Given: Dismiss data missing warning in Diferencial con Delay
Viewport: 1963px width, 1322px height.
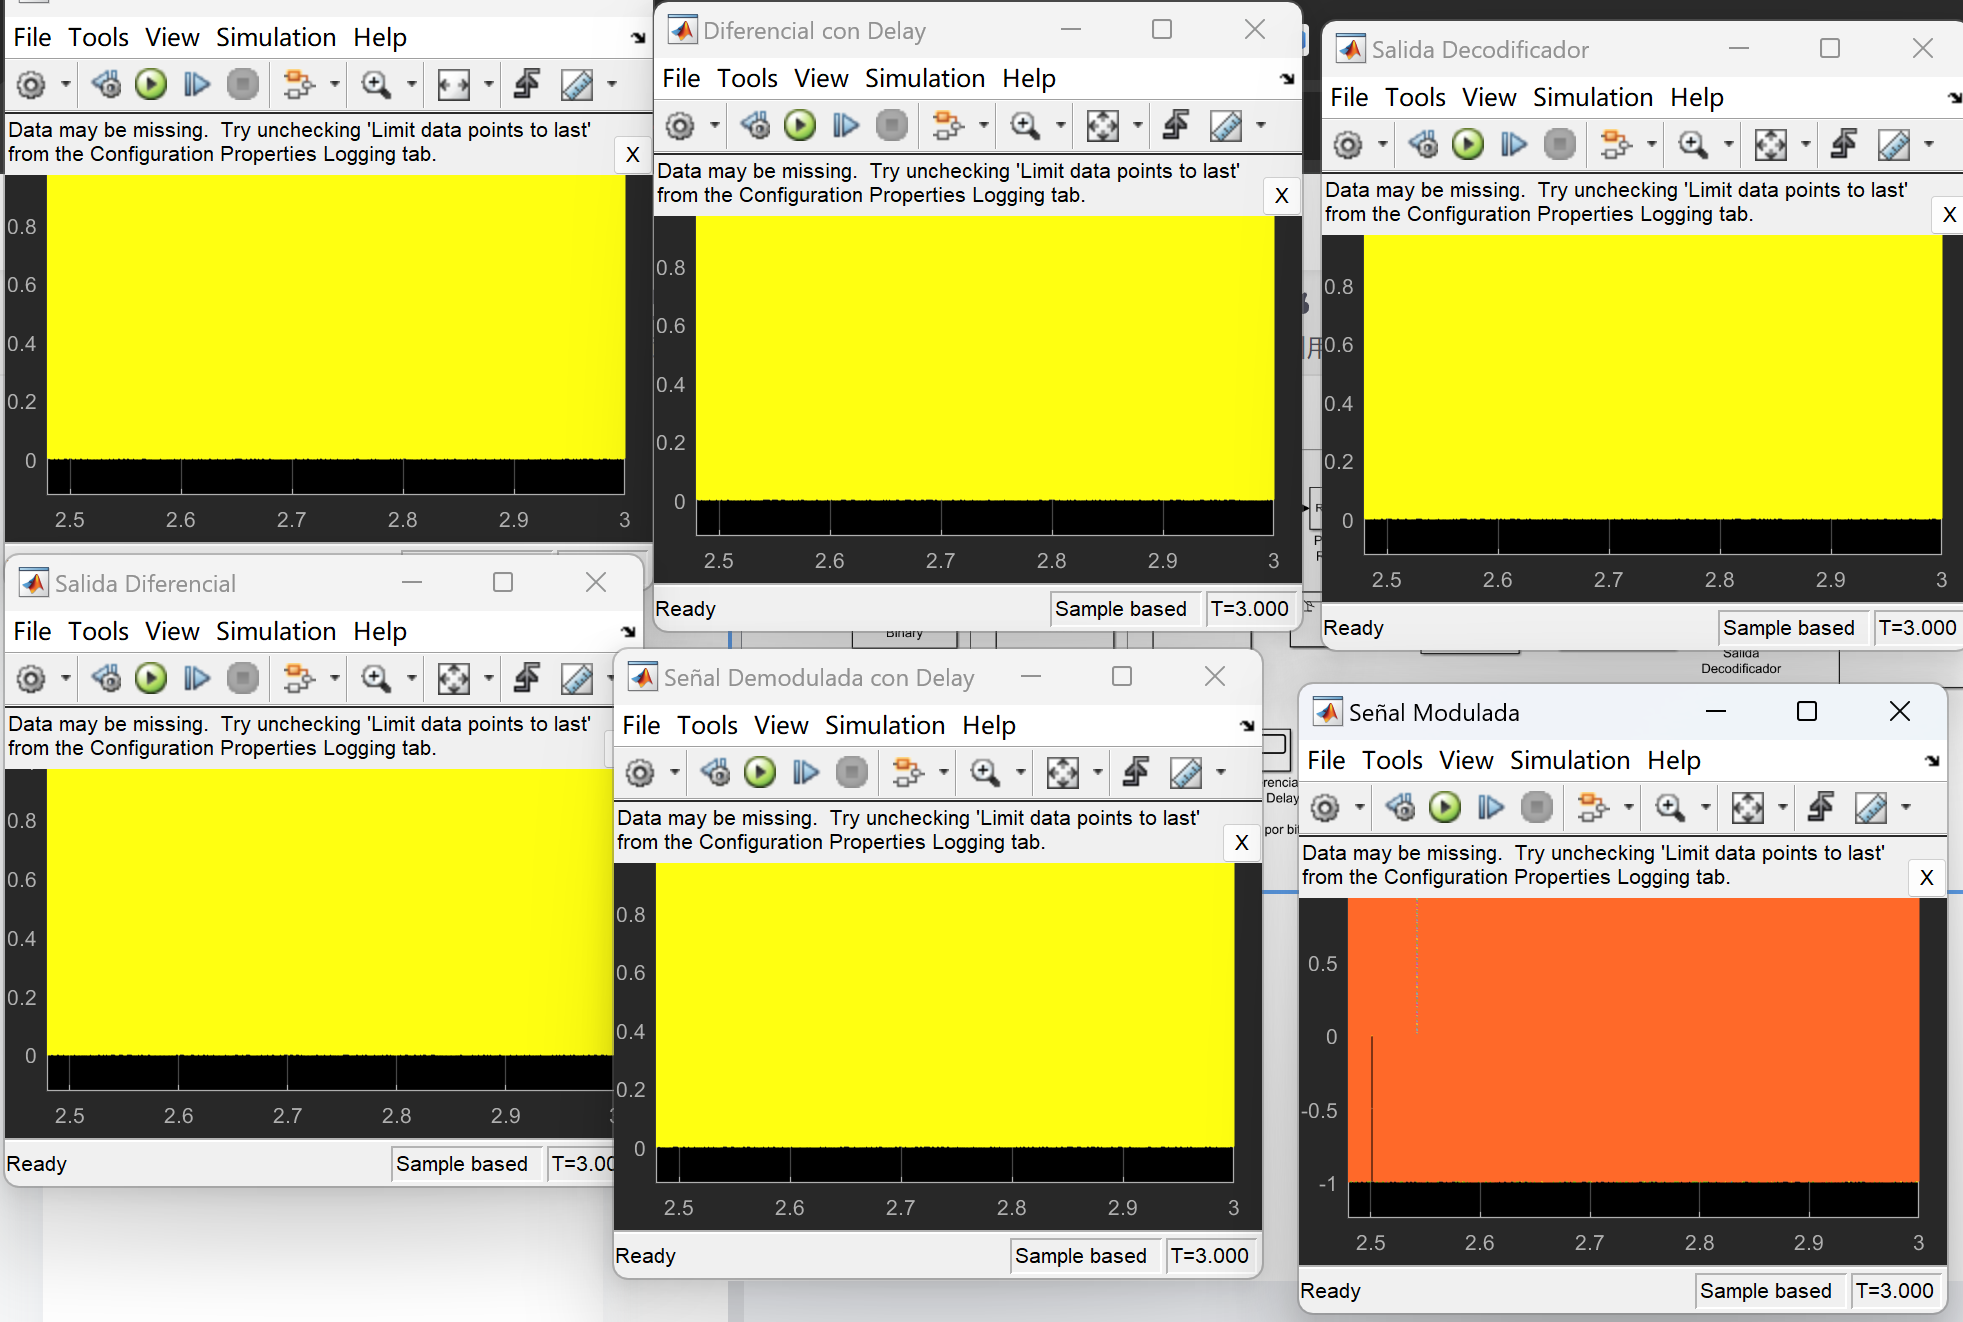Looking at the screenshot, I should pos(1281,196).
